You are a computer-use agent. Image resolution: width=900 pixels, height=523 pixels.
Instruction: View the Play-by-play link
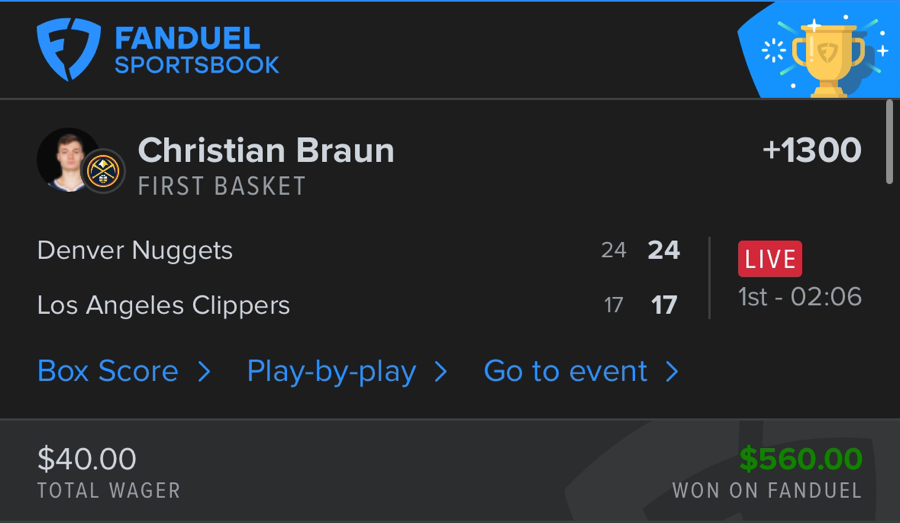331,371
